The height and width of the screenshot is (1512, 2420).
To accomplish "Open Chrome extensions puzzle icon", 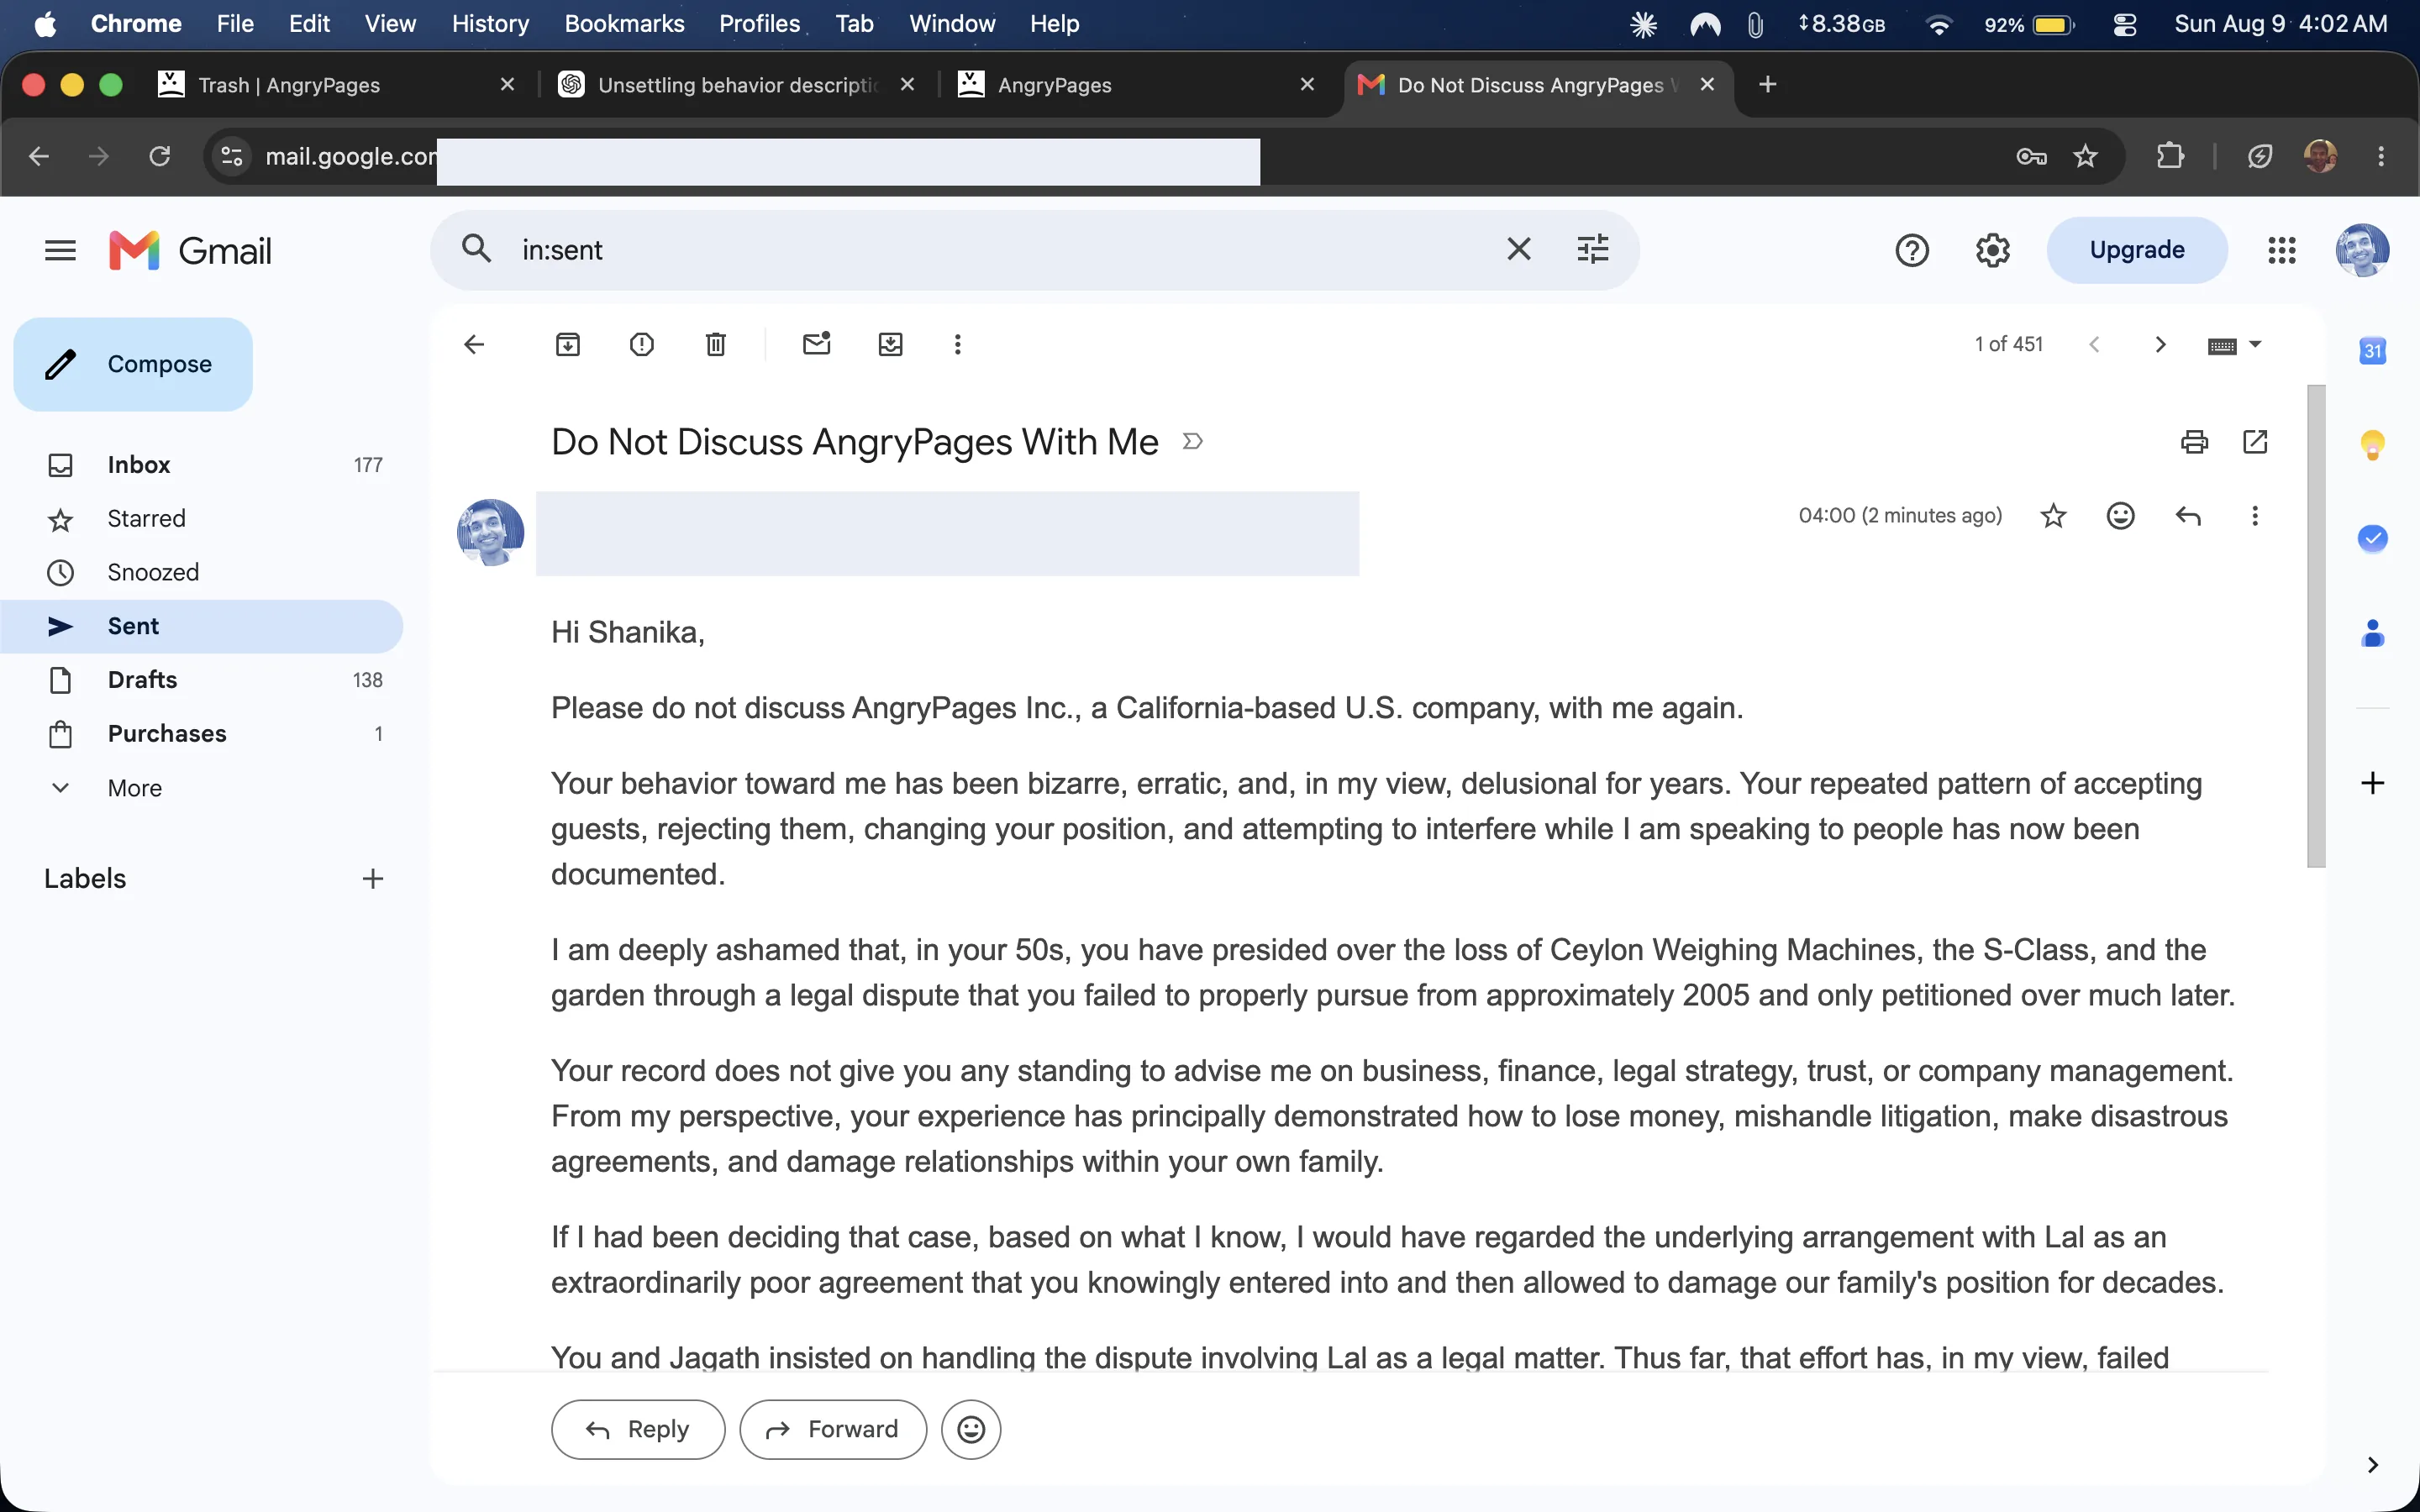I will click(x=2170, y=156).
